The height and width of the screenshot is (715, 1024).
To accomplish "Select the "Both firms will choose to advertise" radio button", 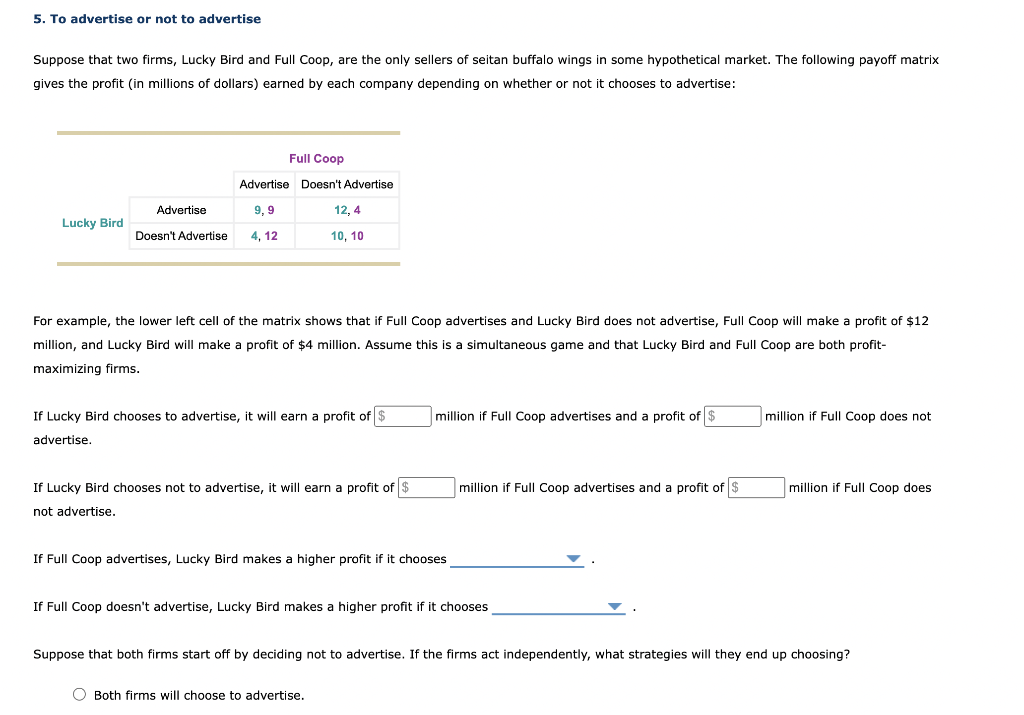I will (x=79, y=694).
